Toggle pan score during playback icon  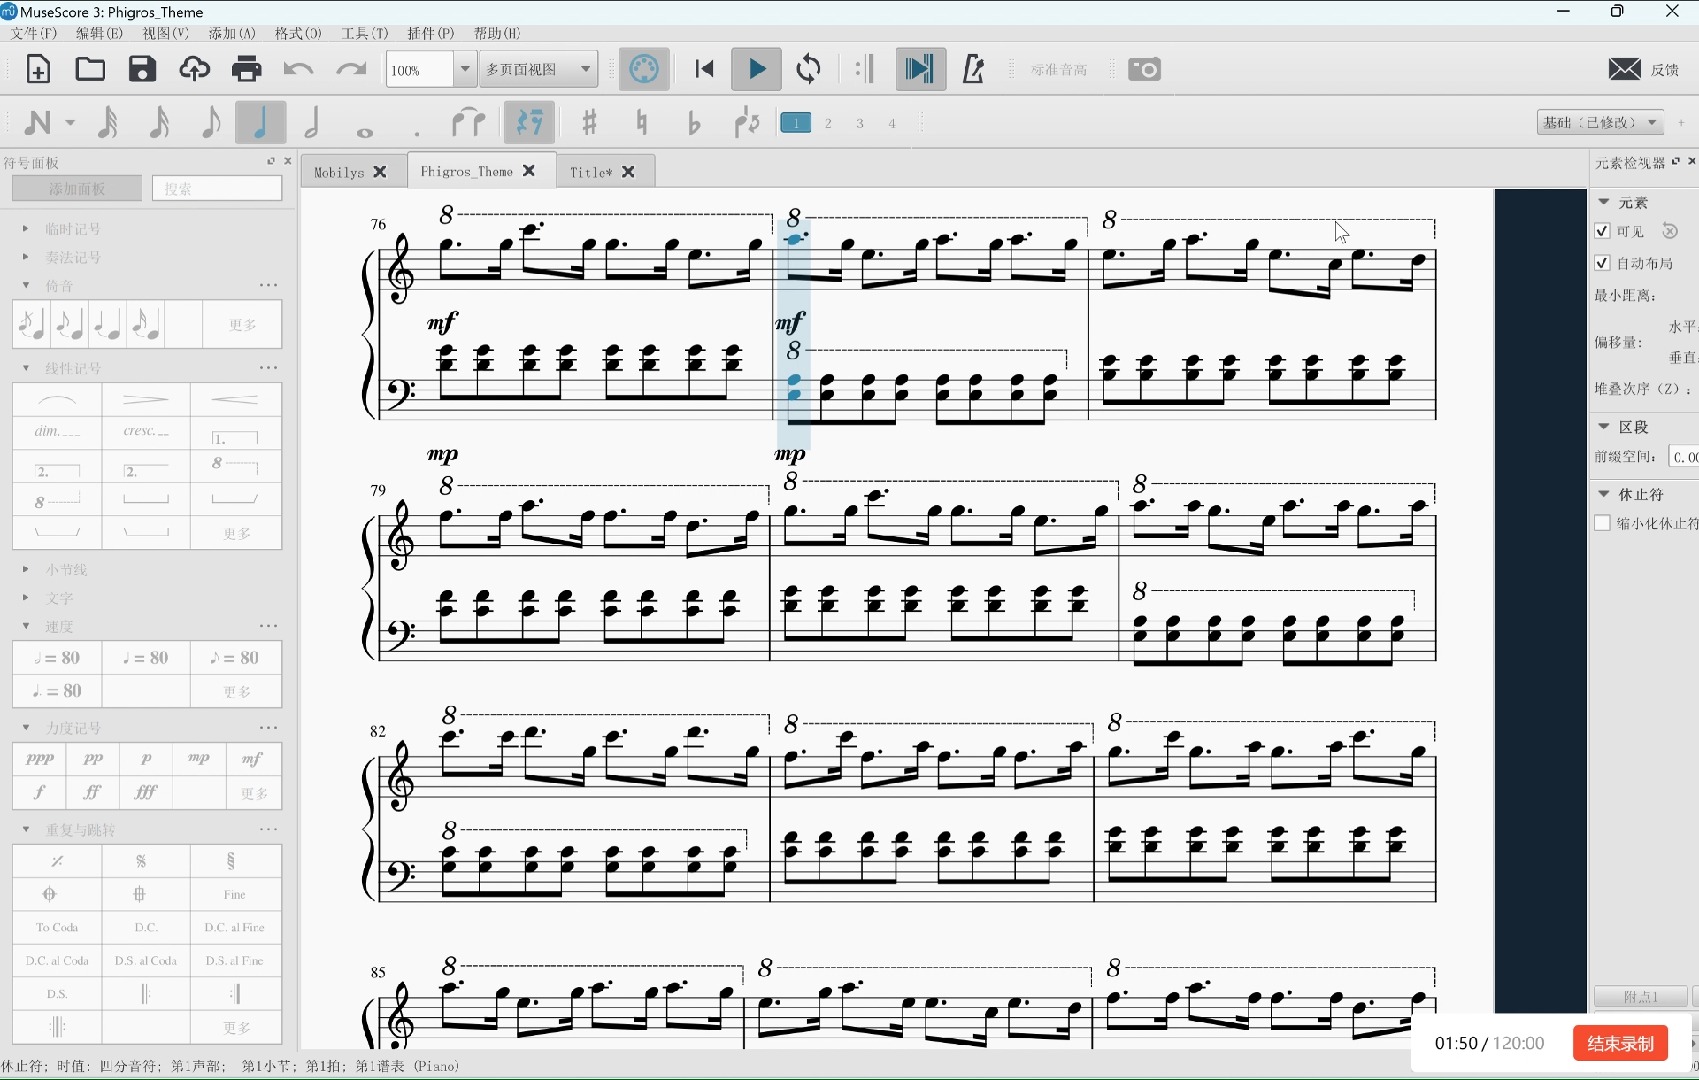click(x=920, y=69)
